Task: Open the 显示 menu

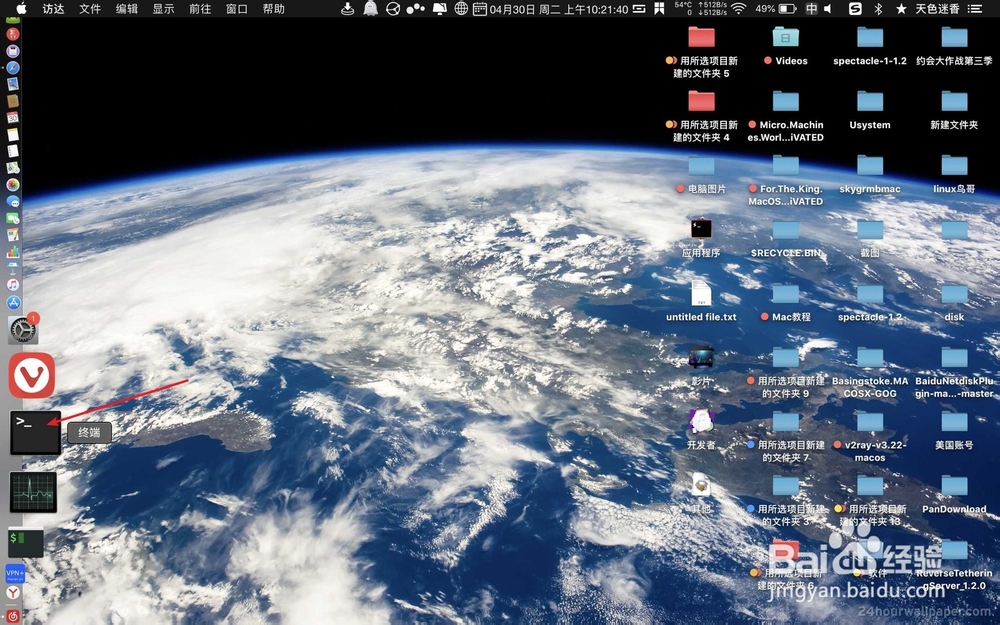Action: pyautogui.click(x=163, y=9)
